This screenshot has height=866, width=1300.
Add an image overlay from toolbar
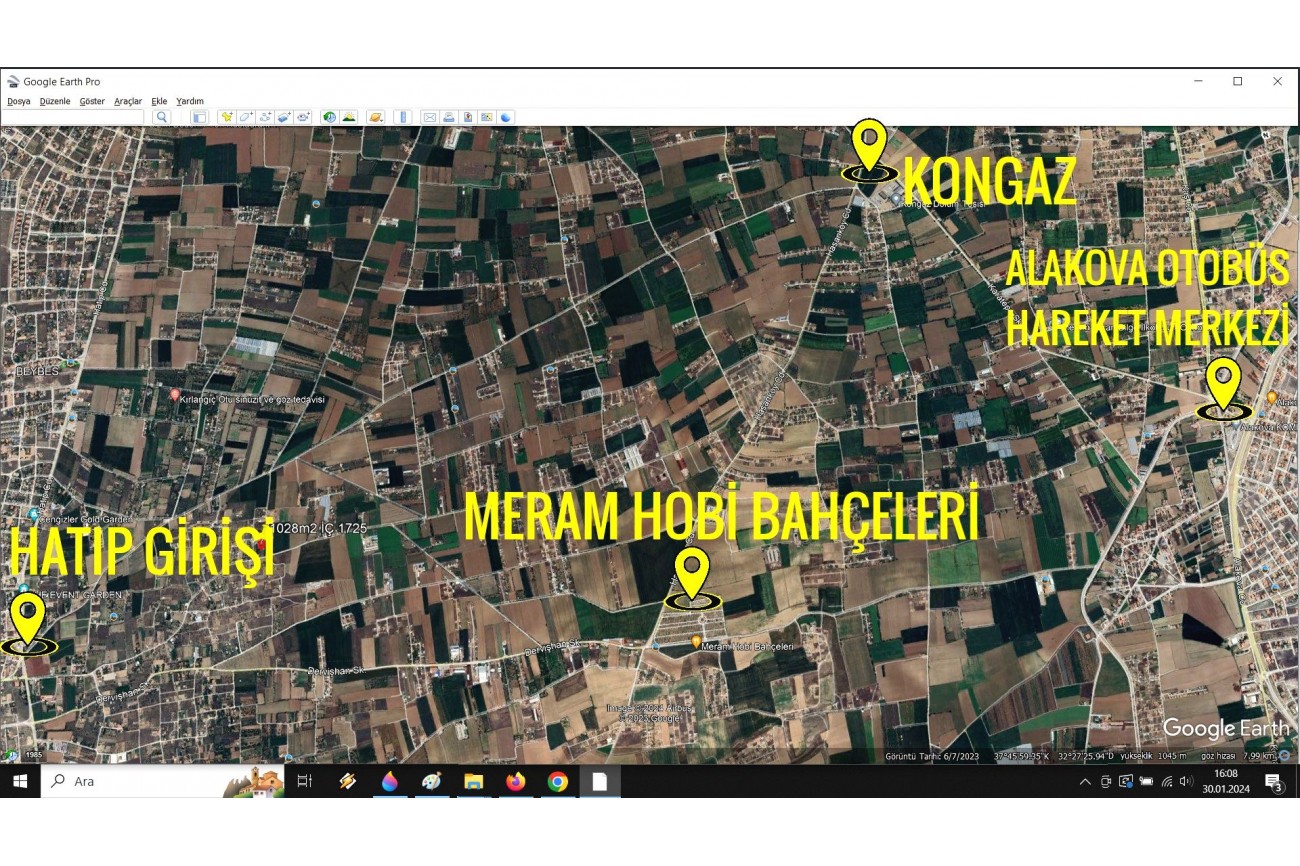point(284,117)
